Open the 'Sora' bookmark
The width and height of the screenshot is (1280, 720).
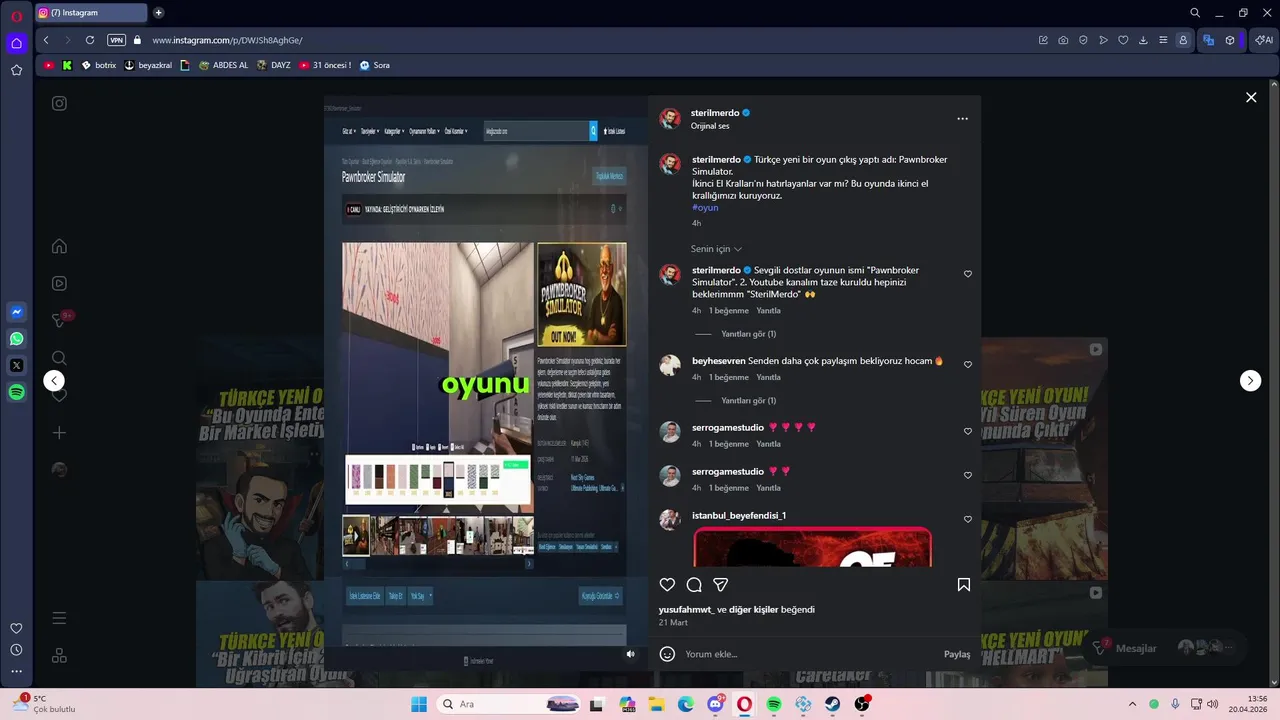click(x=374, y=65)
